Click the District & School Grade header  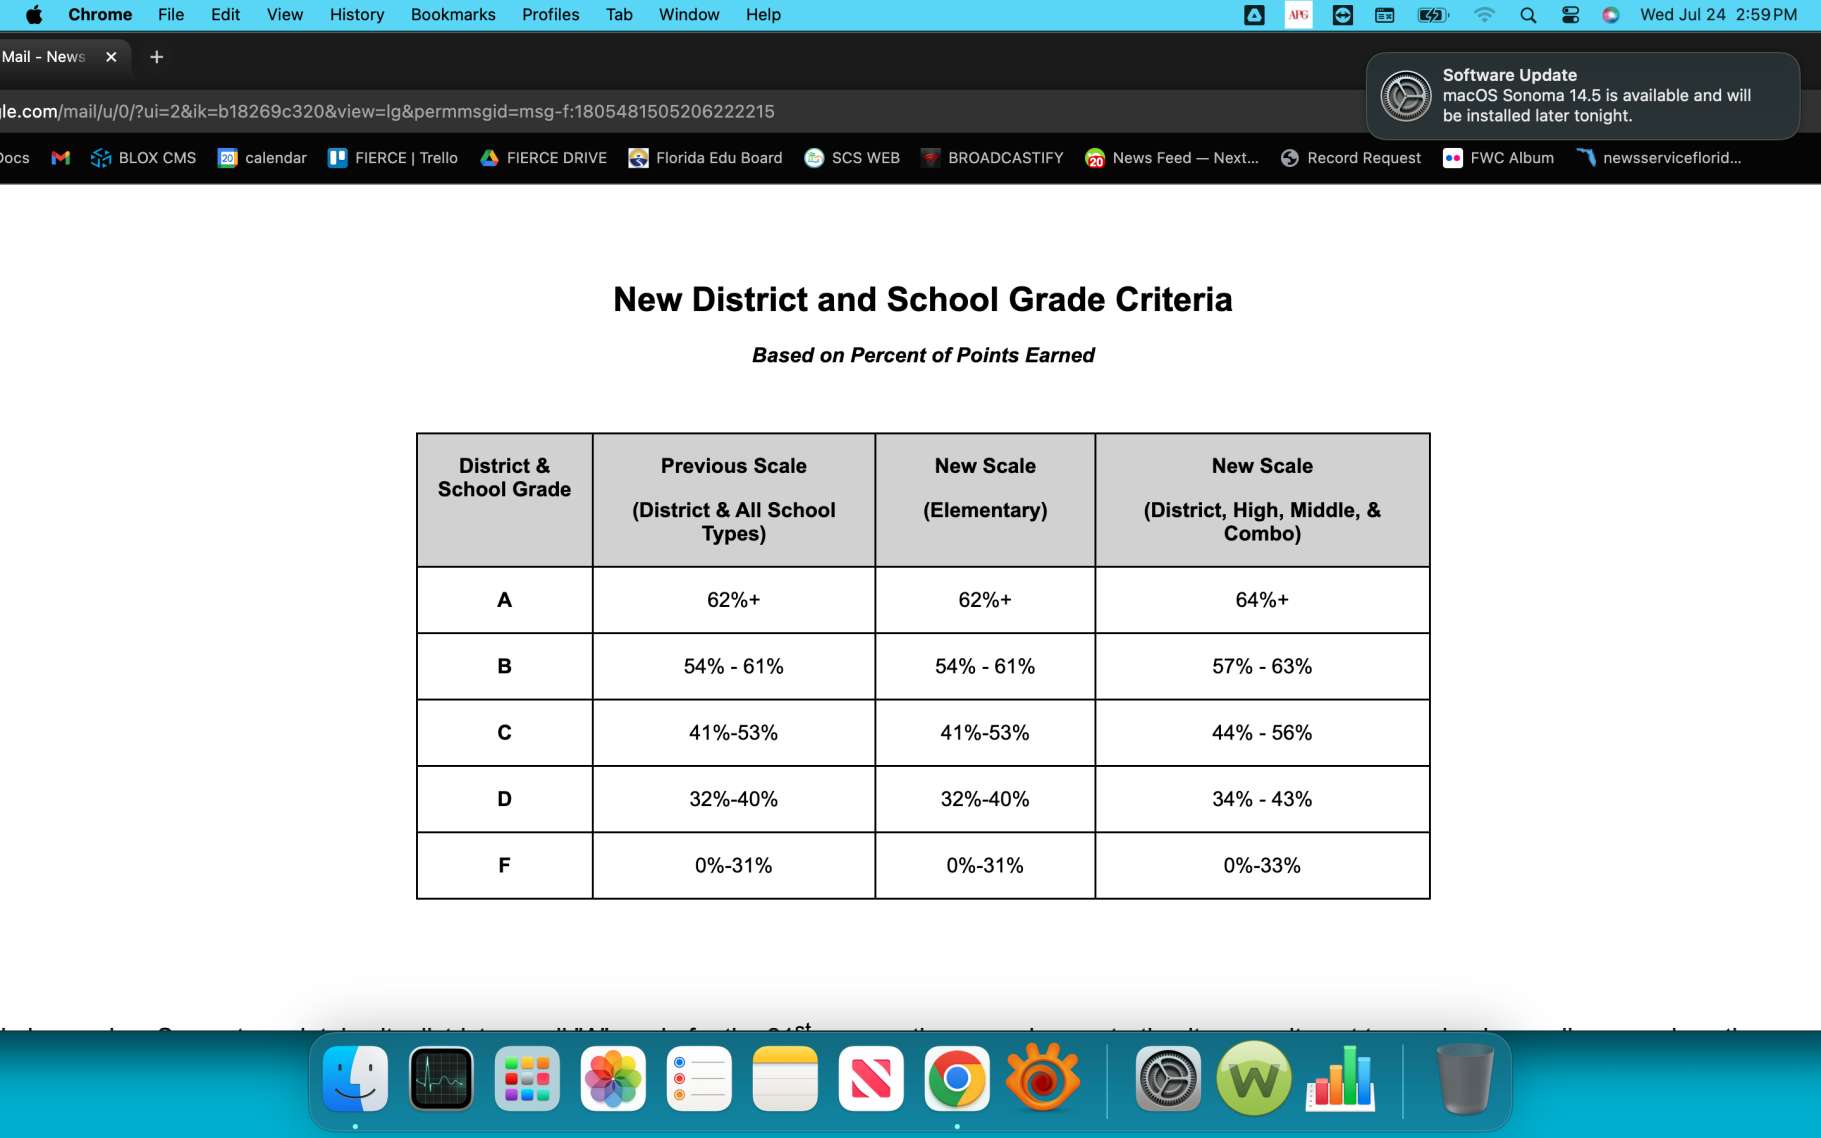[504, 500]
